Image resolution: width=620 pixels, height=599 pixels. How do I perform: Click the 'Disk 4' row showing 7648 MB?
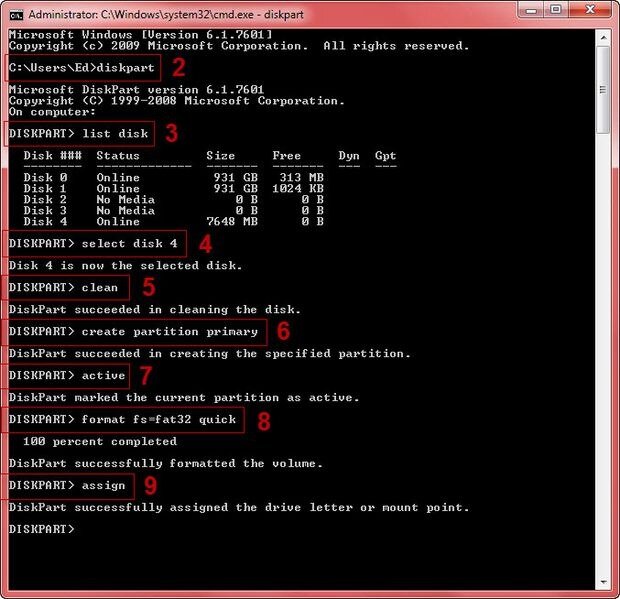[x=173, y=221]
